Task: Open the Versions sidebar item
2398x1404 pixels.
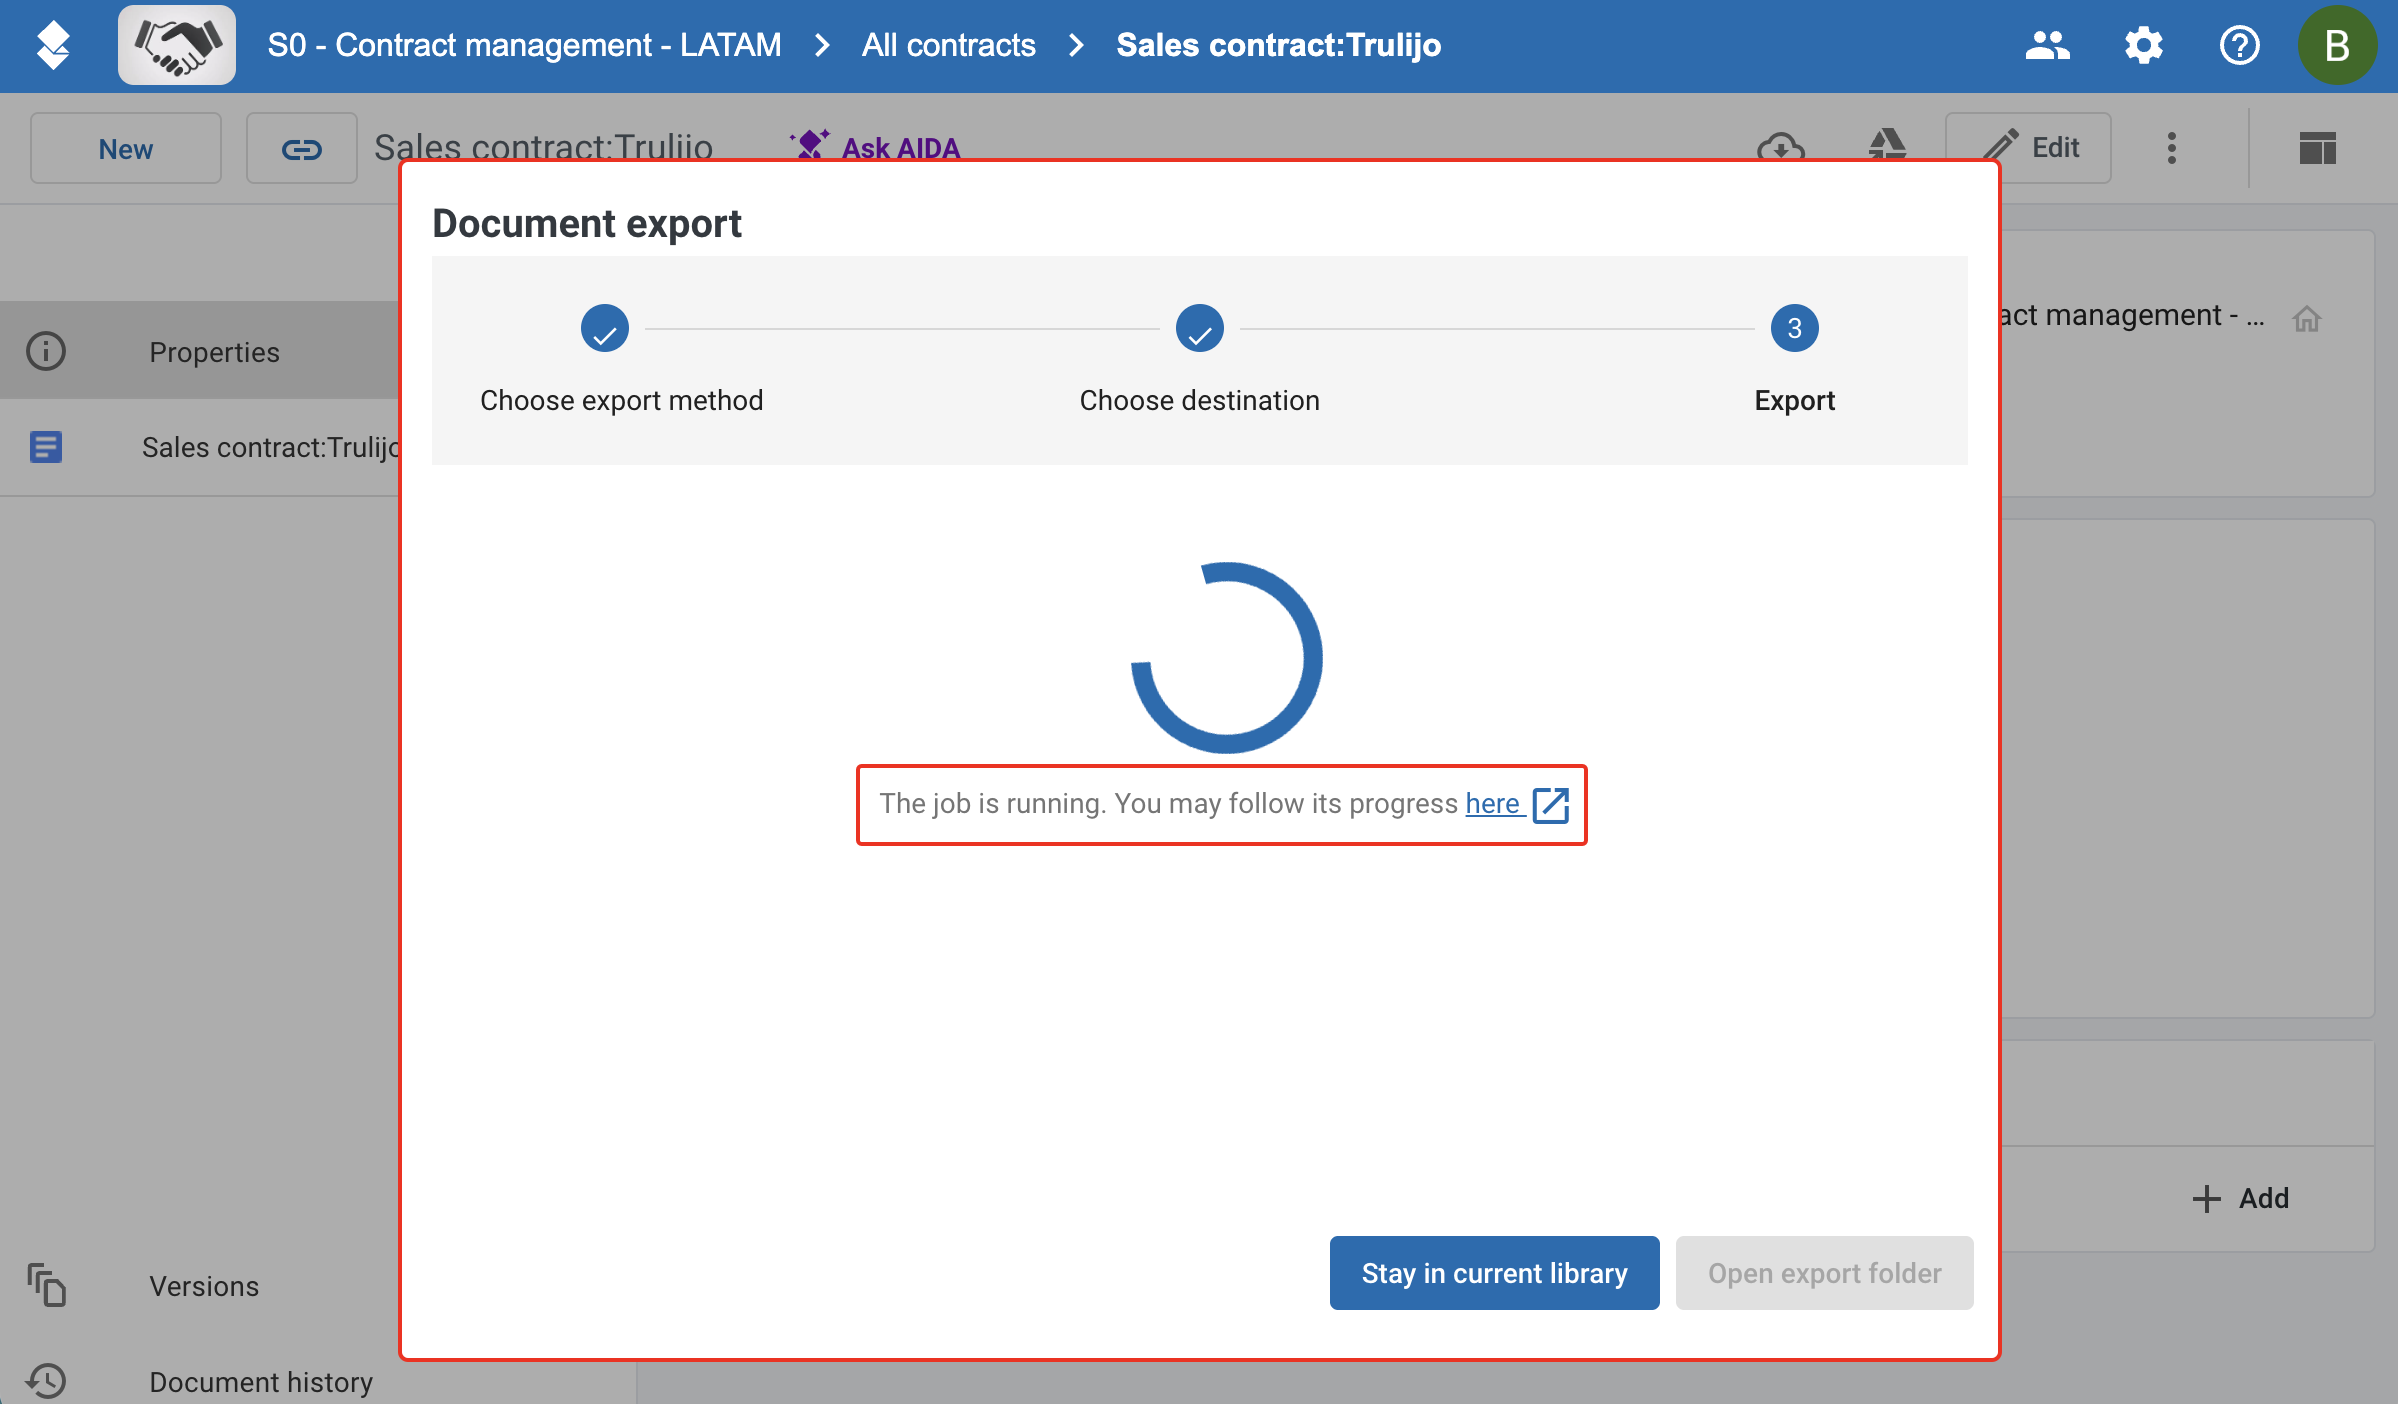Action: [204, 1286]
